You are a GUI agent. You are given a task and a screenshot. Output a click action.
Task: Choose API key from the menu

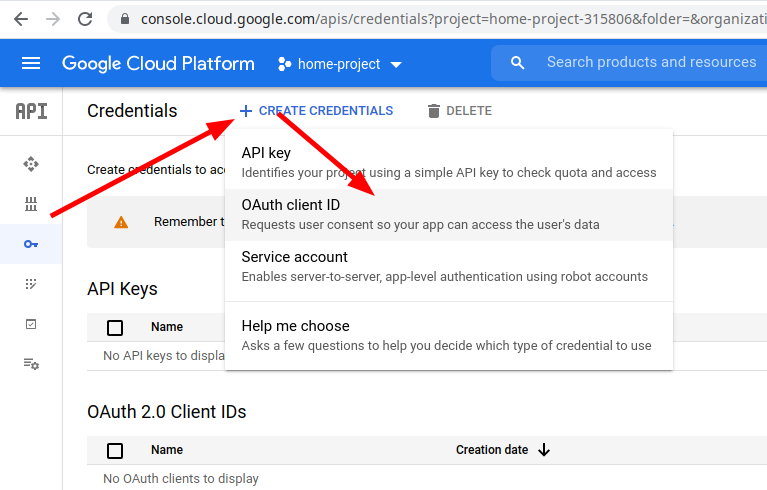[x=449, y=163]
